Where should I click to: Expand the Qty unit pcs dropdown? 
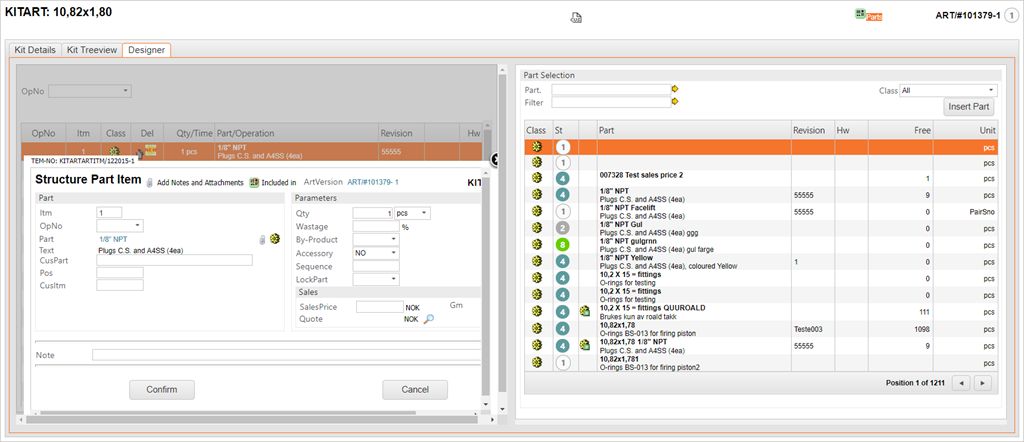[x=411, y=213]
